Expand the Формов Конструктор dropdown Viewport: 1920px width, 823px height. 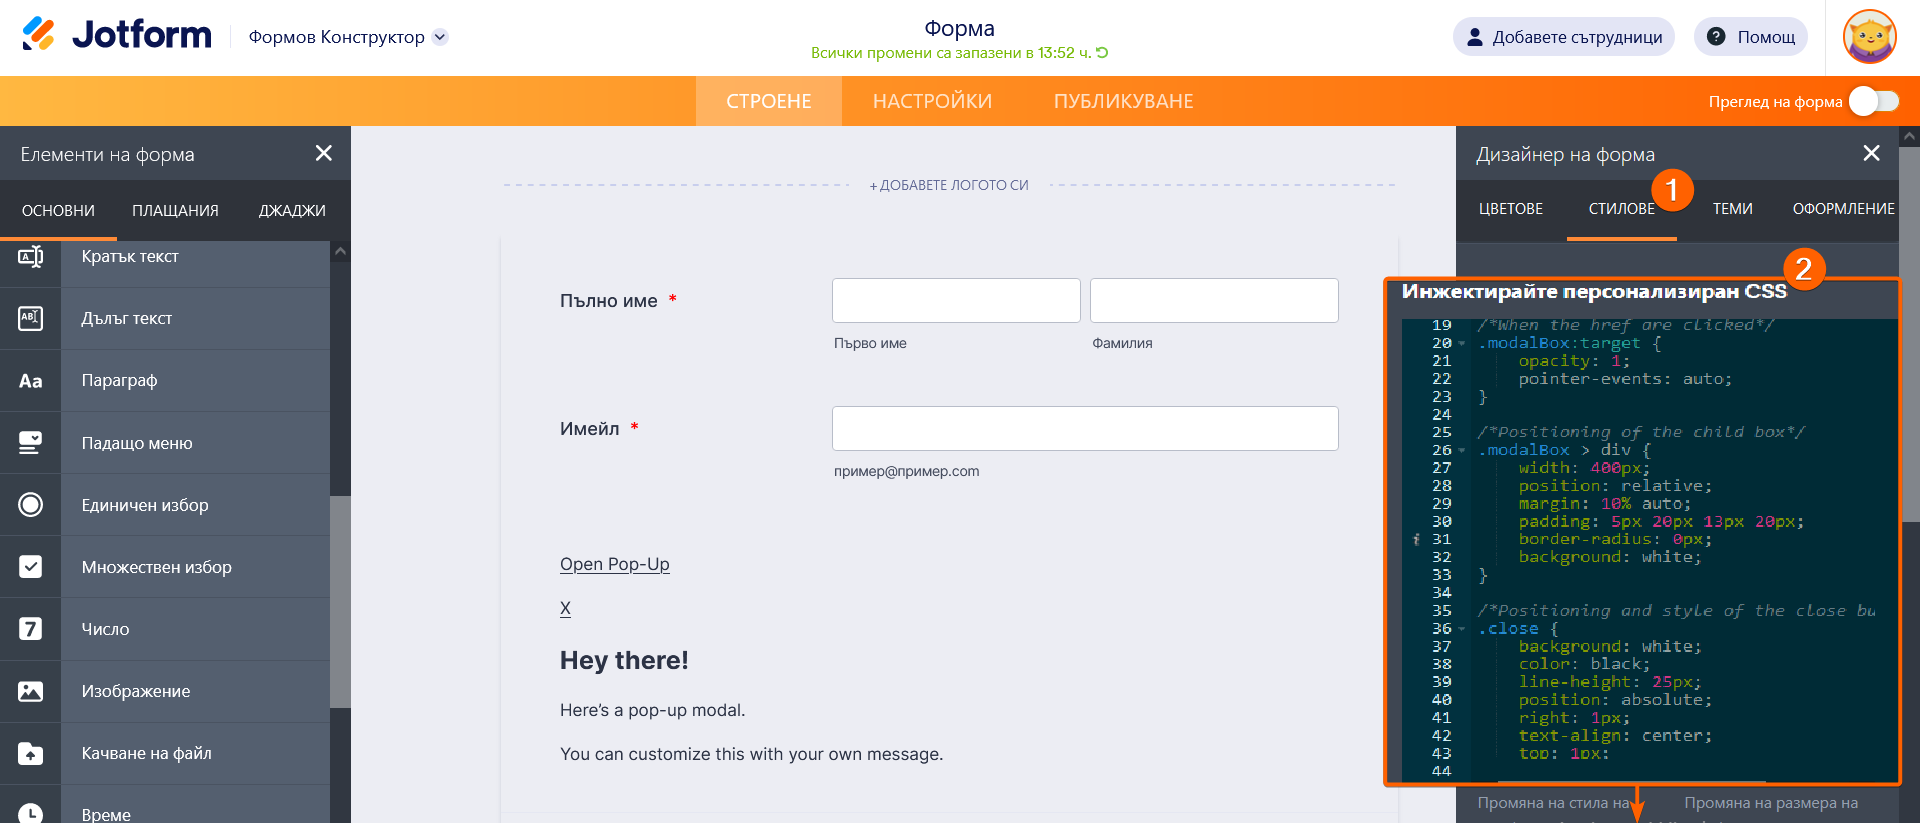point(440,37)
